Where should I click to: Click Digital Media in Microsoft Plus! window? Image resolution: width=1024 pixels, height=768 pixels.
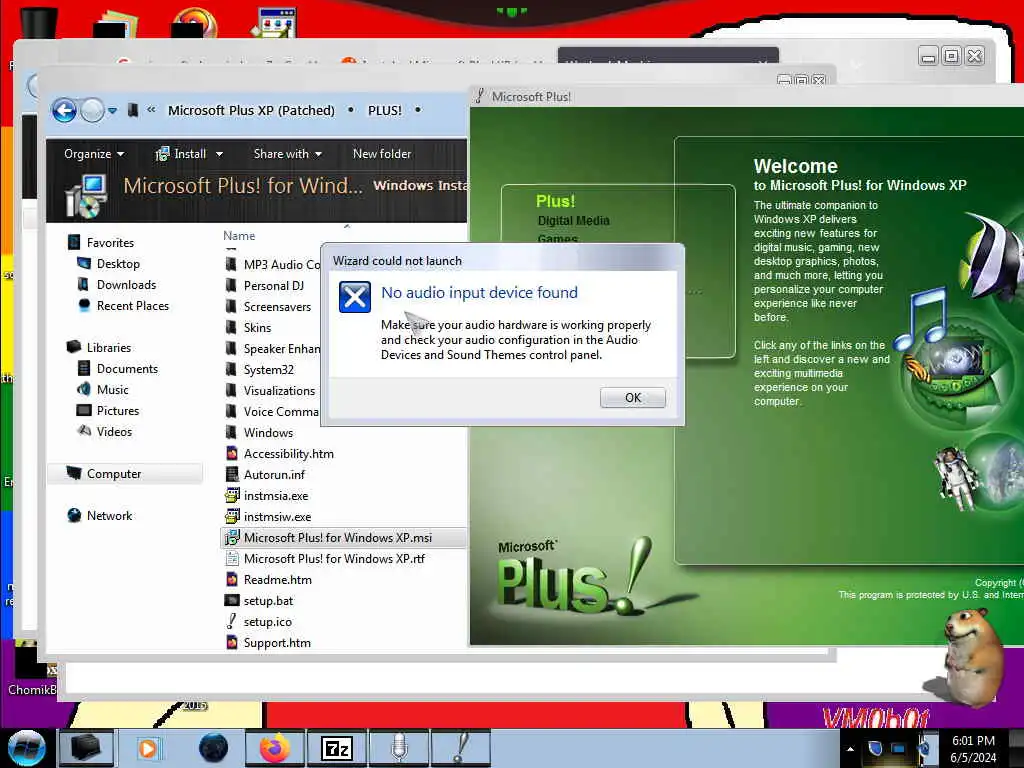(x=573, y=221)
